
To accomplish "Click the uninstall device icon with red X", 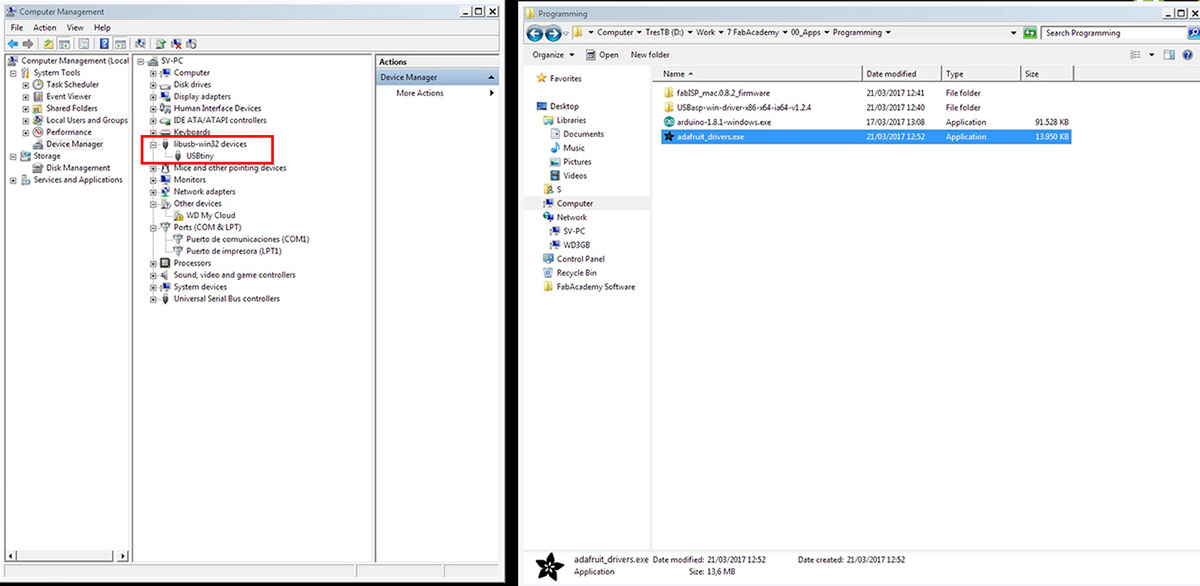I will point(176,44).
